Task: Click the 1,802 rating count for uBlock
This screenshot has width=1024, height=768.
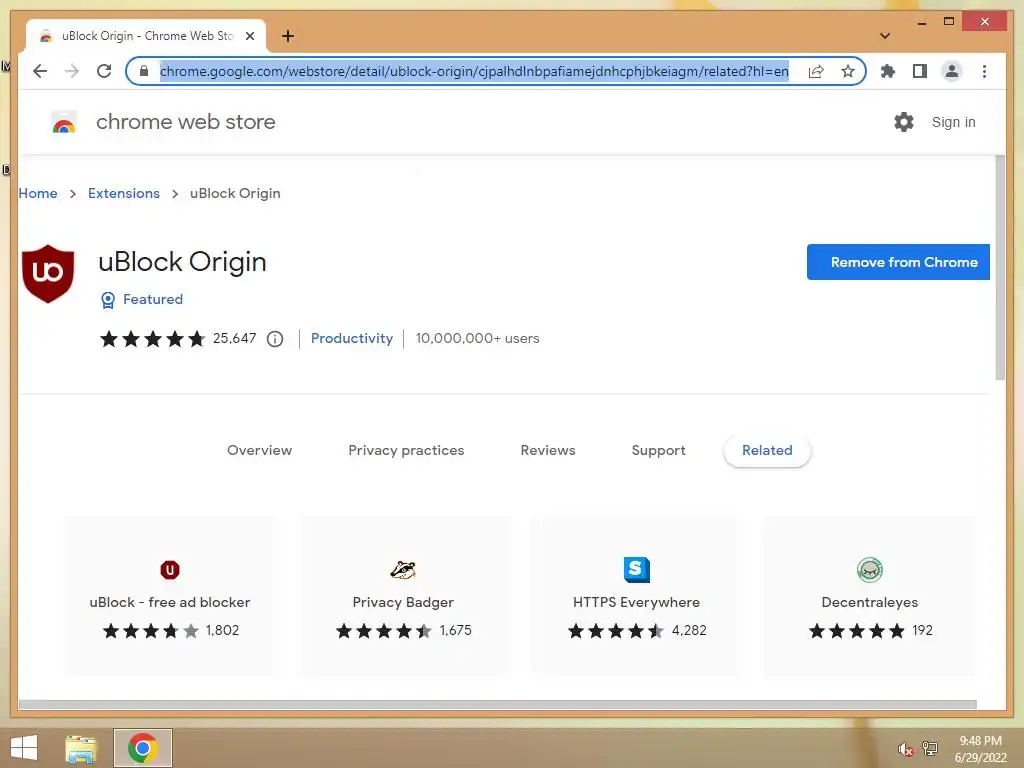Action: [222, 630]
